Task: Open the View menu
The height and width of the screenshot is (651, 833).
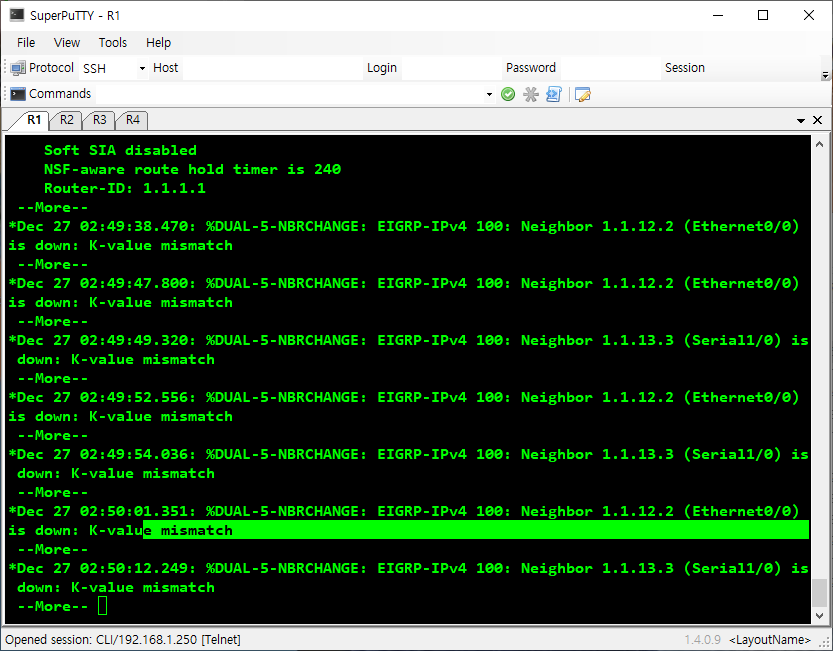Action: (67, 43)
